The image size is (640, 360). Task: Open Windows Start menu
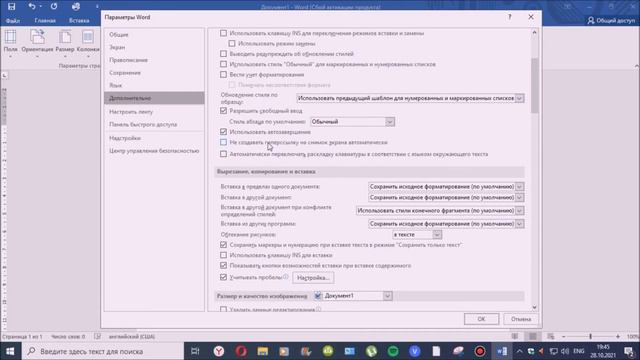coord(10,351)
